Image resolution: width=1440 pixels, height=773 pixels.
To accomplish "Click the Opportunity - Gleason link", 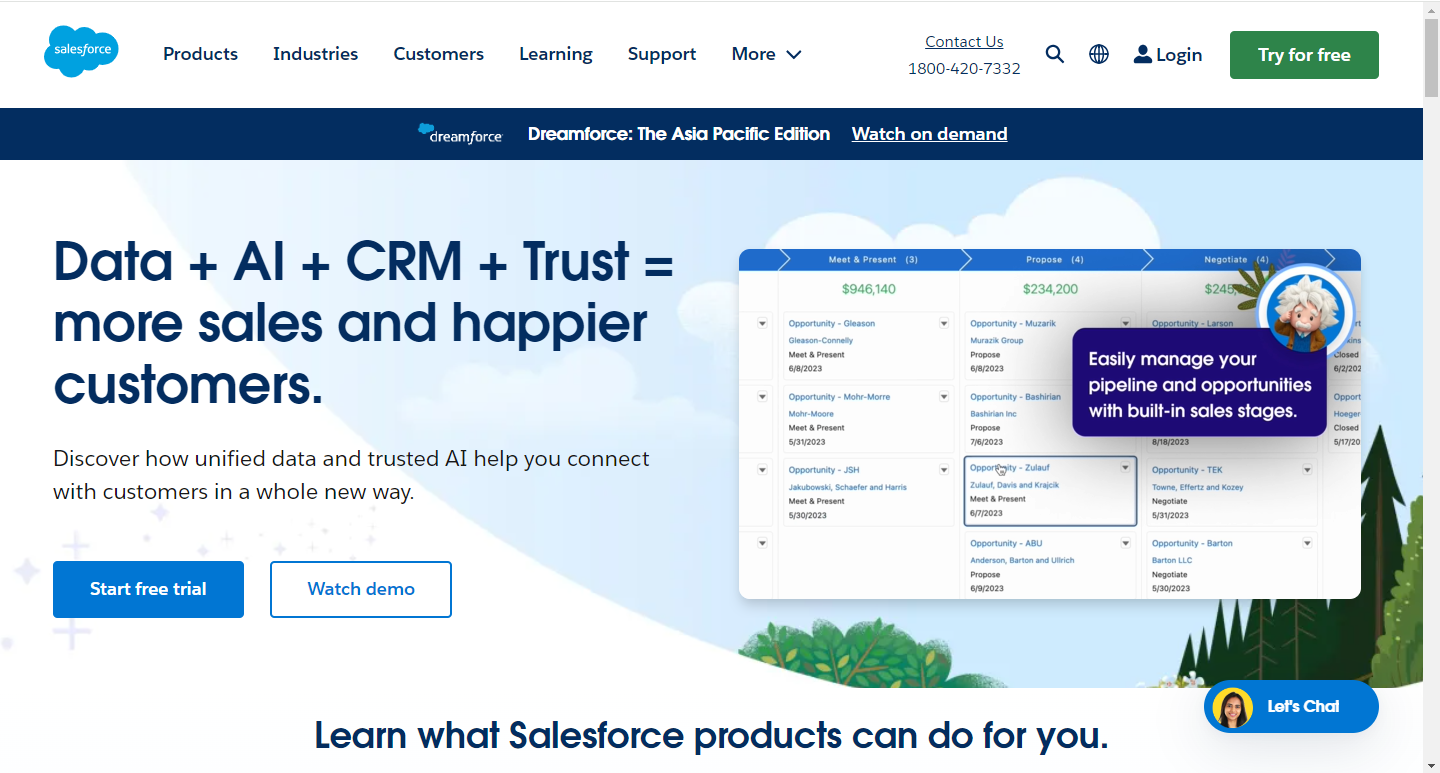I will coord(831,323).
